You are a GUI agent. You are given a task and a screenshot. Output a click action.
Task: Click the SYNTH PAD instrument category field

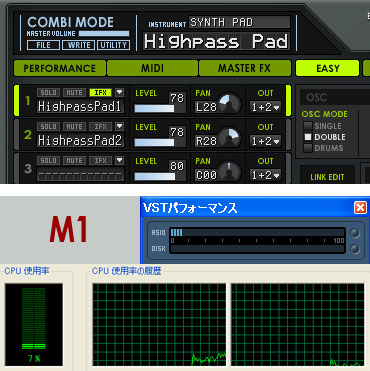pos(239,22)
